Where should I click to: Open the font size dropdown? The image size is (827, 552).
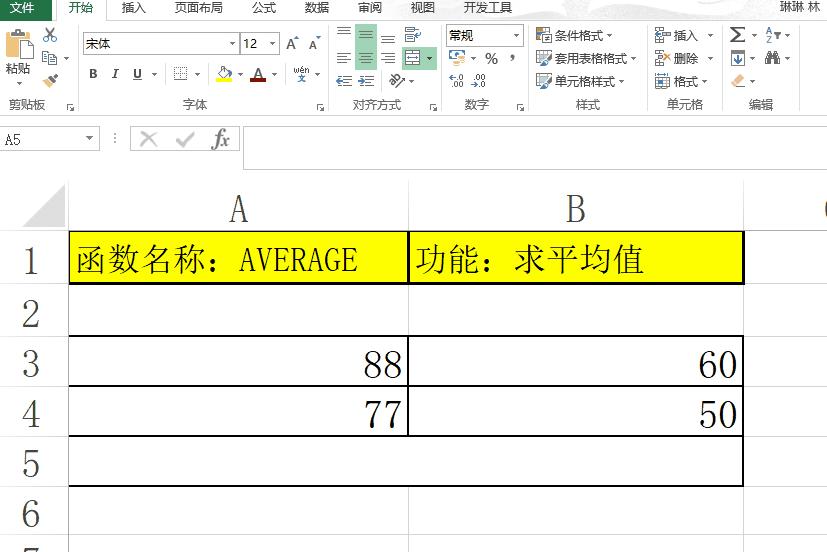272,44
